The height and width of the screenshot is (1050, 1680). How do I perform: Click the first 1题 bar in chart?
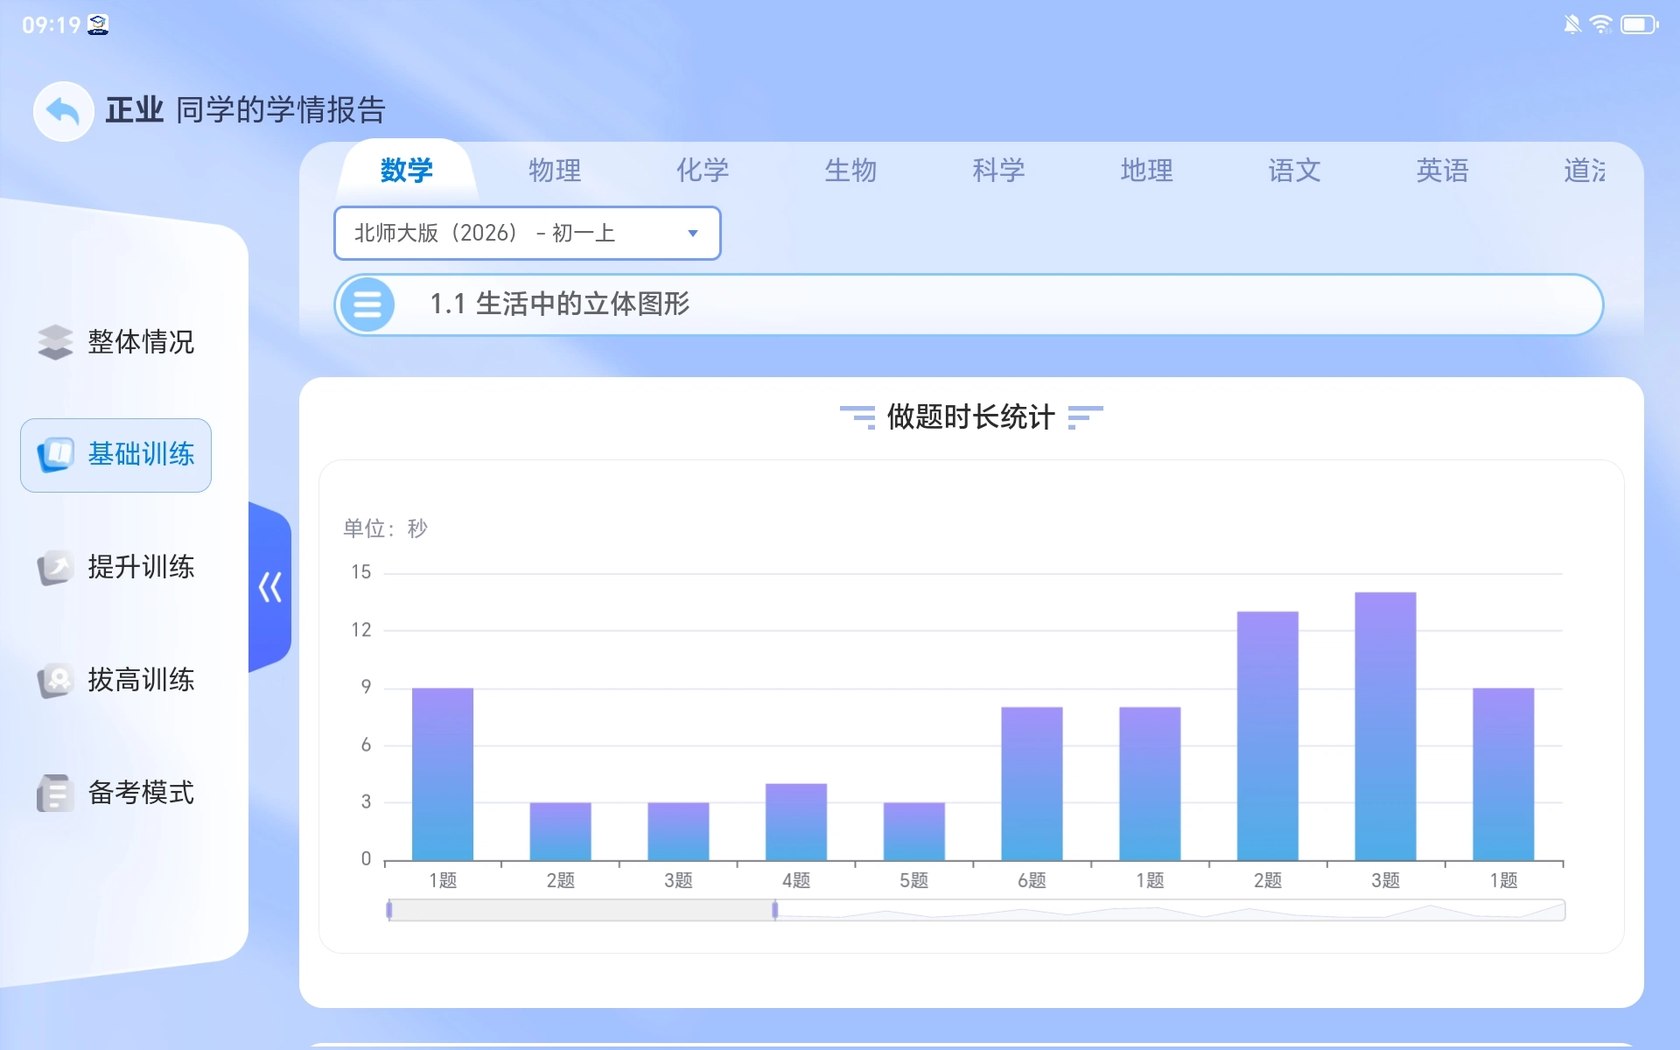[443, 774]
